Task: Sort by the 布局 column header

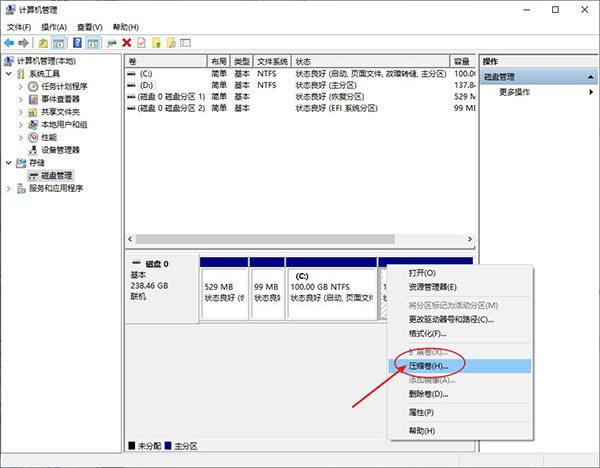Action: click(219, 62)
